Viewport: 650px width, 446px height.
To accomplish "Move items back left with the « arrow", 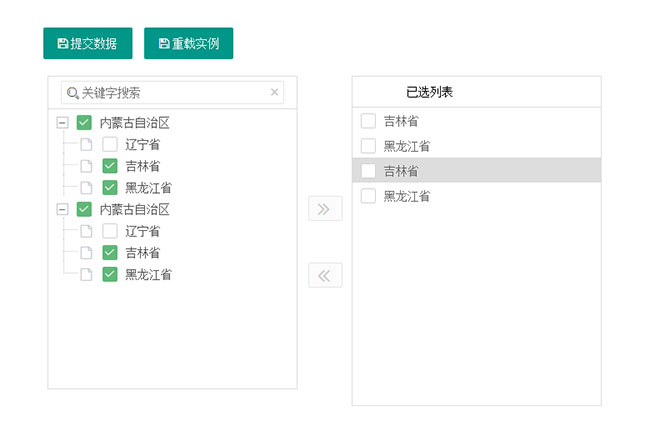I will pyautogui.click(x=325, y=275).
